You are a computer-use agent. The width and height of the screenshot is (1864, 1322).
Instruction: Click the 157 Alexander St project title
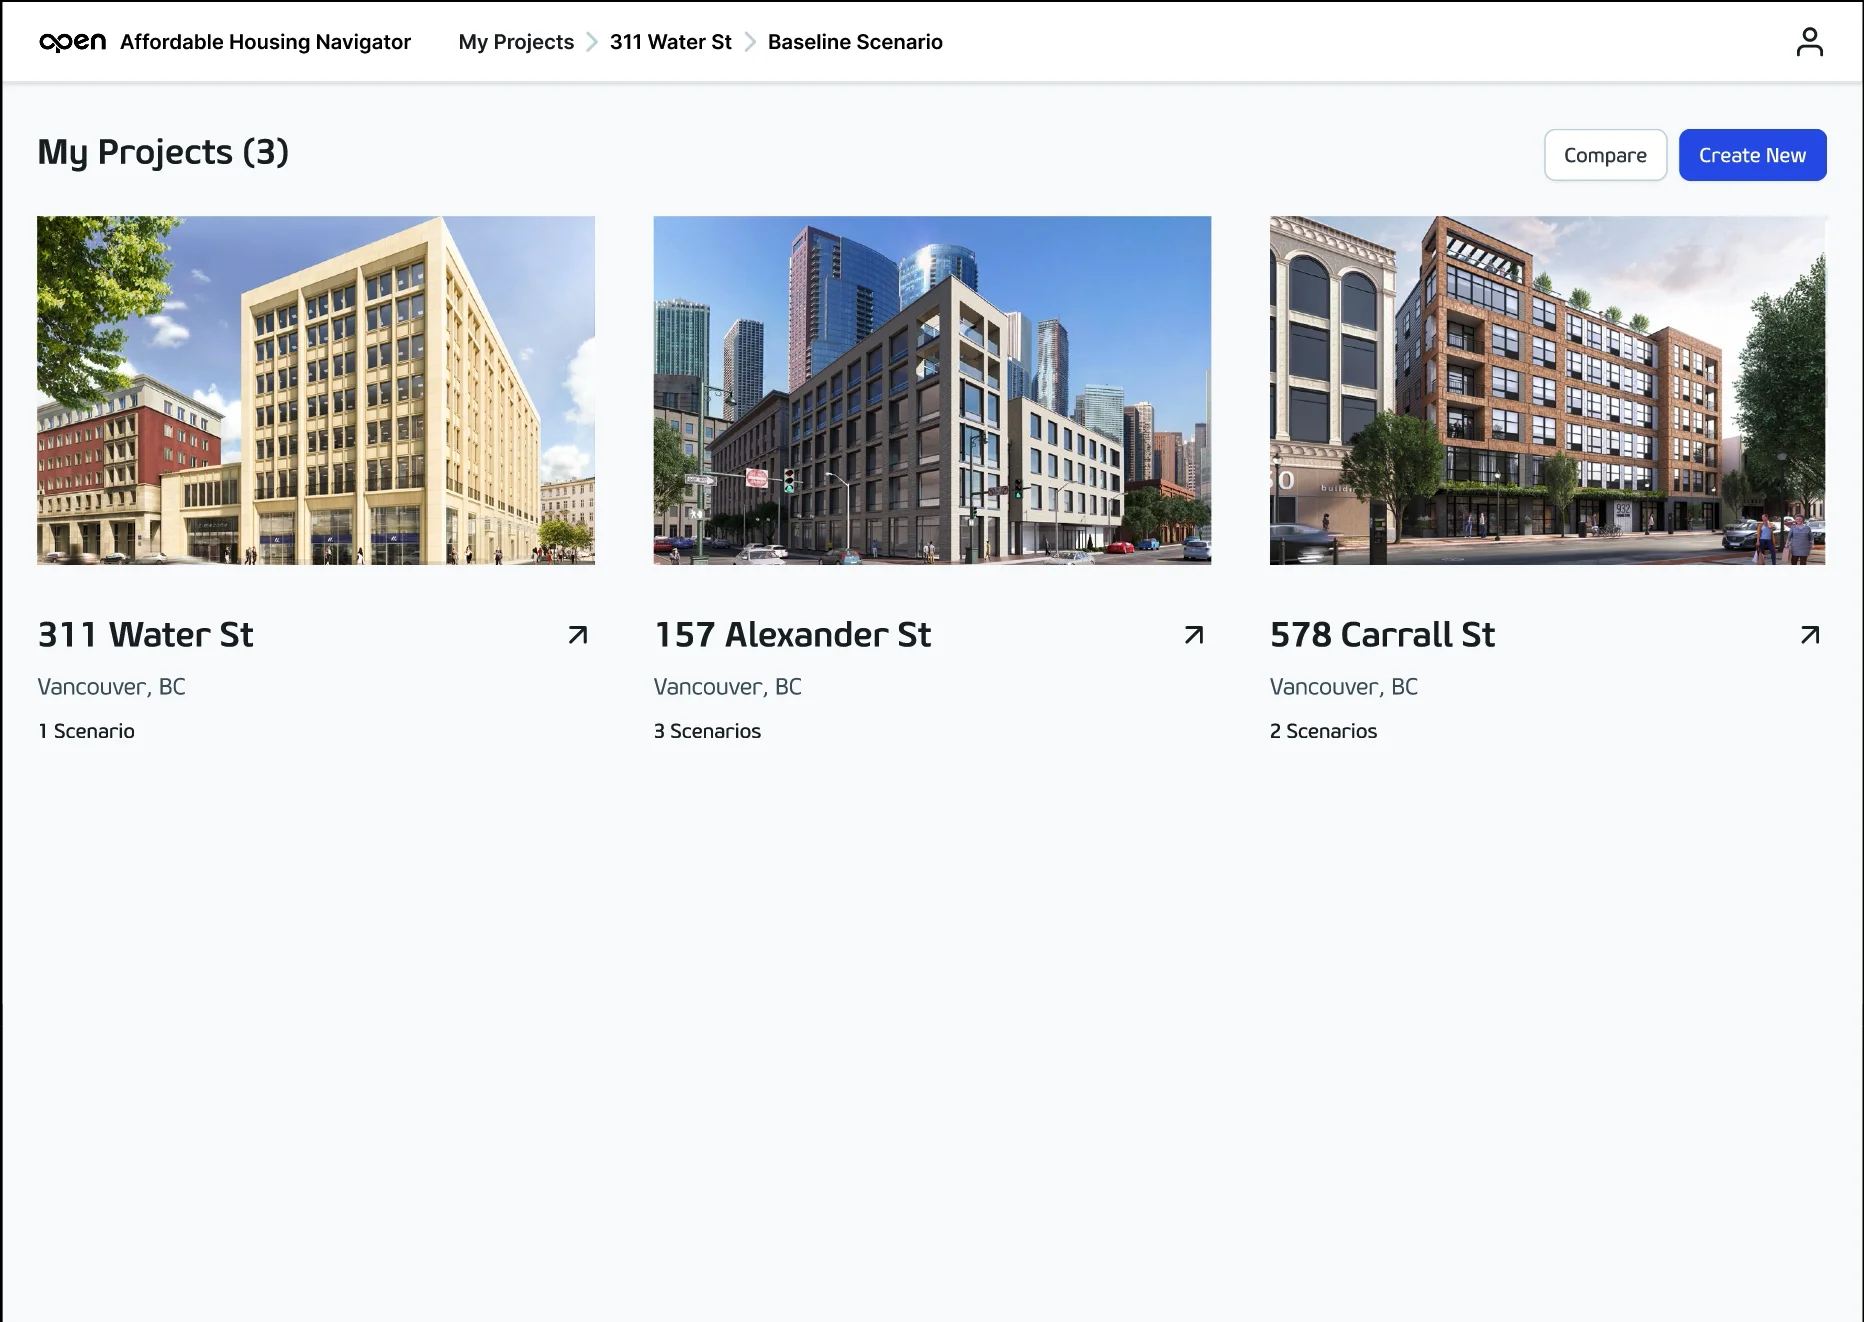792,634
